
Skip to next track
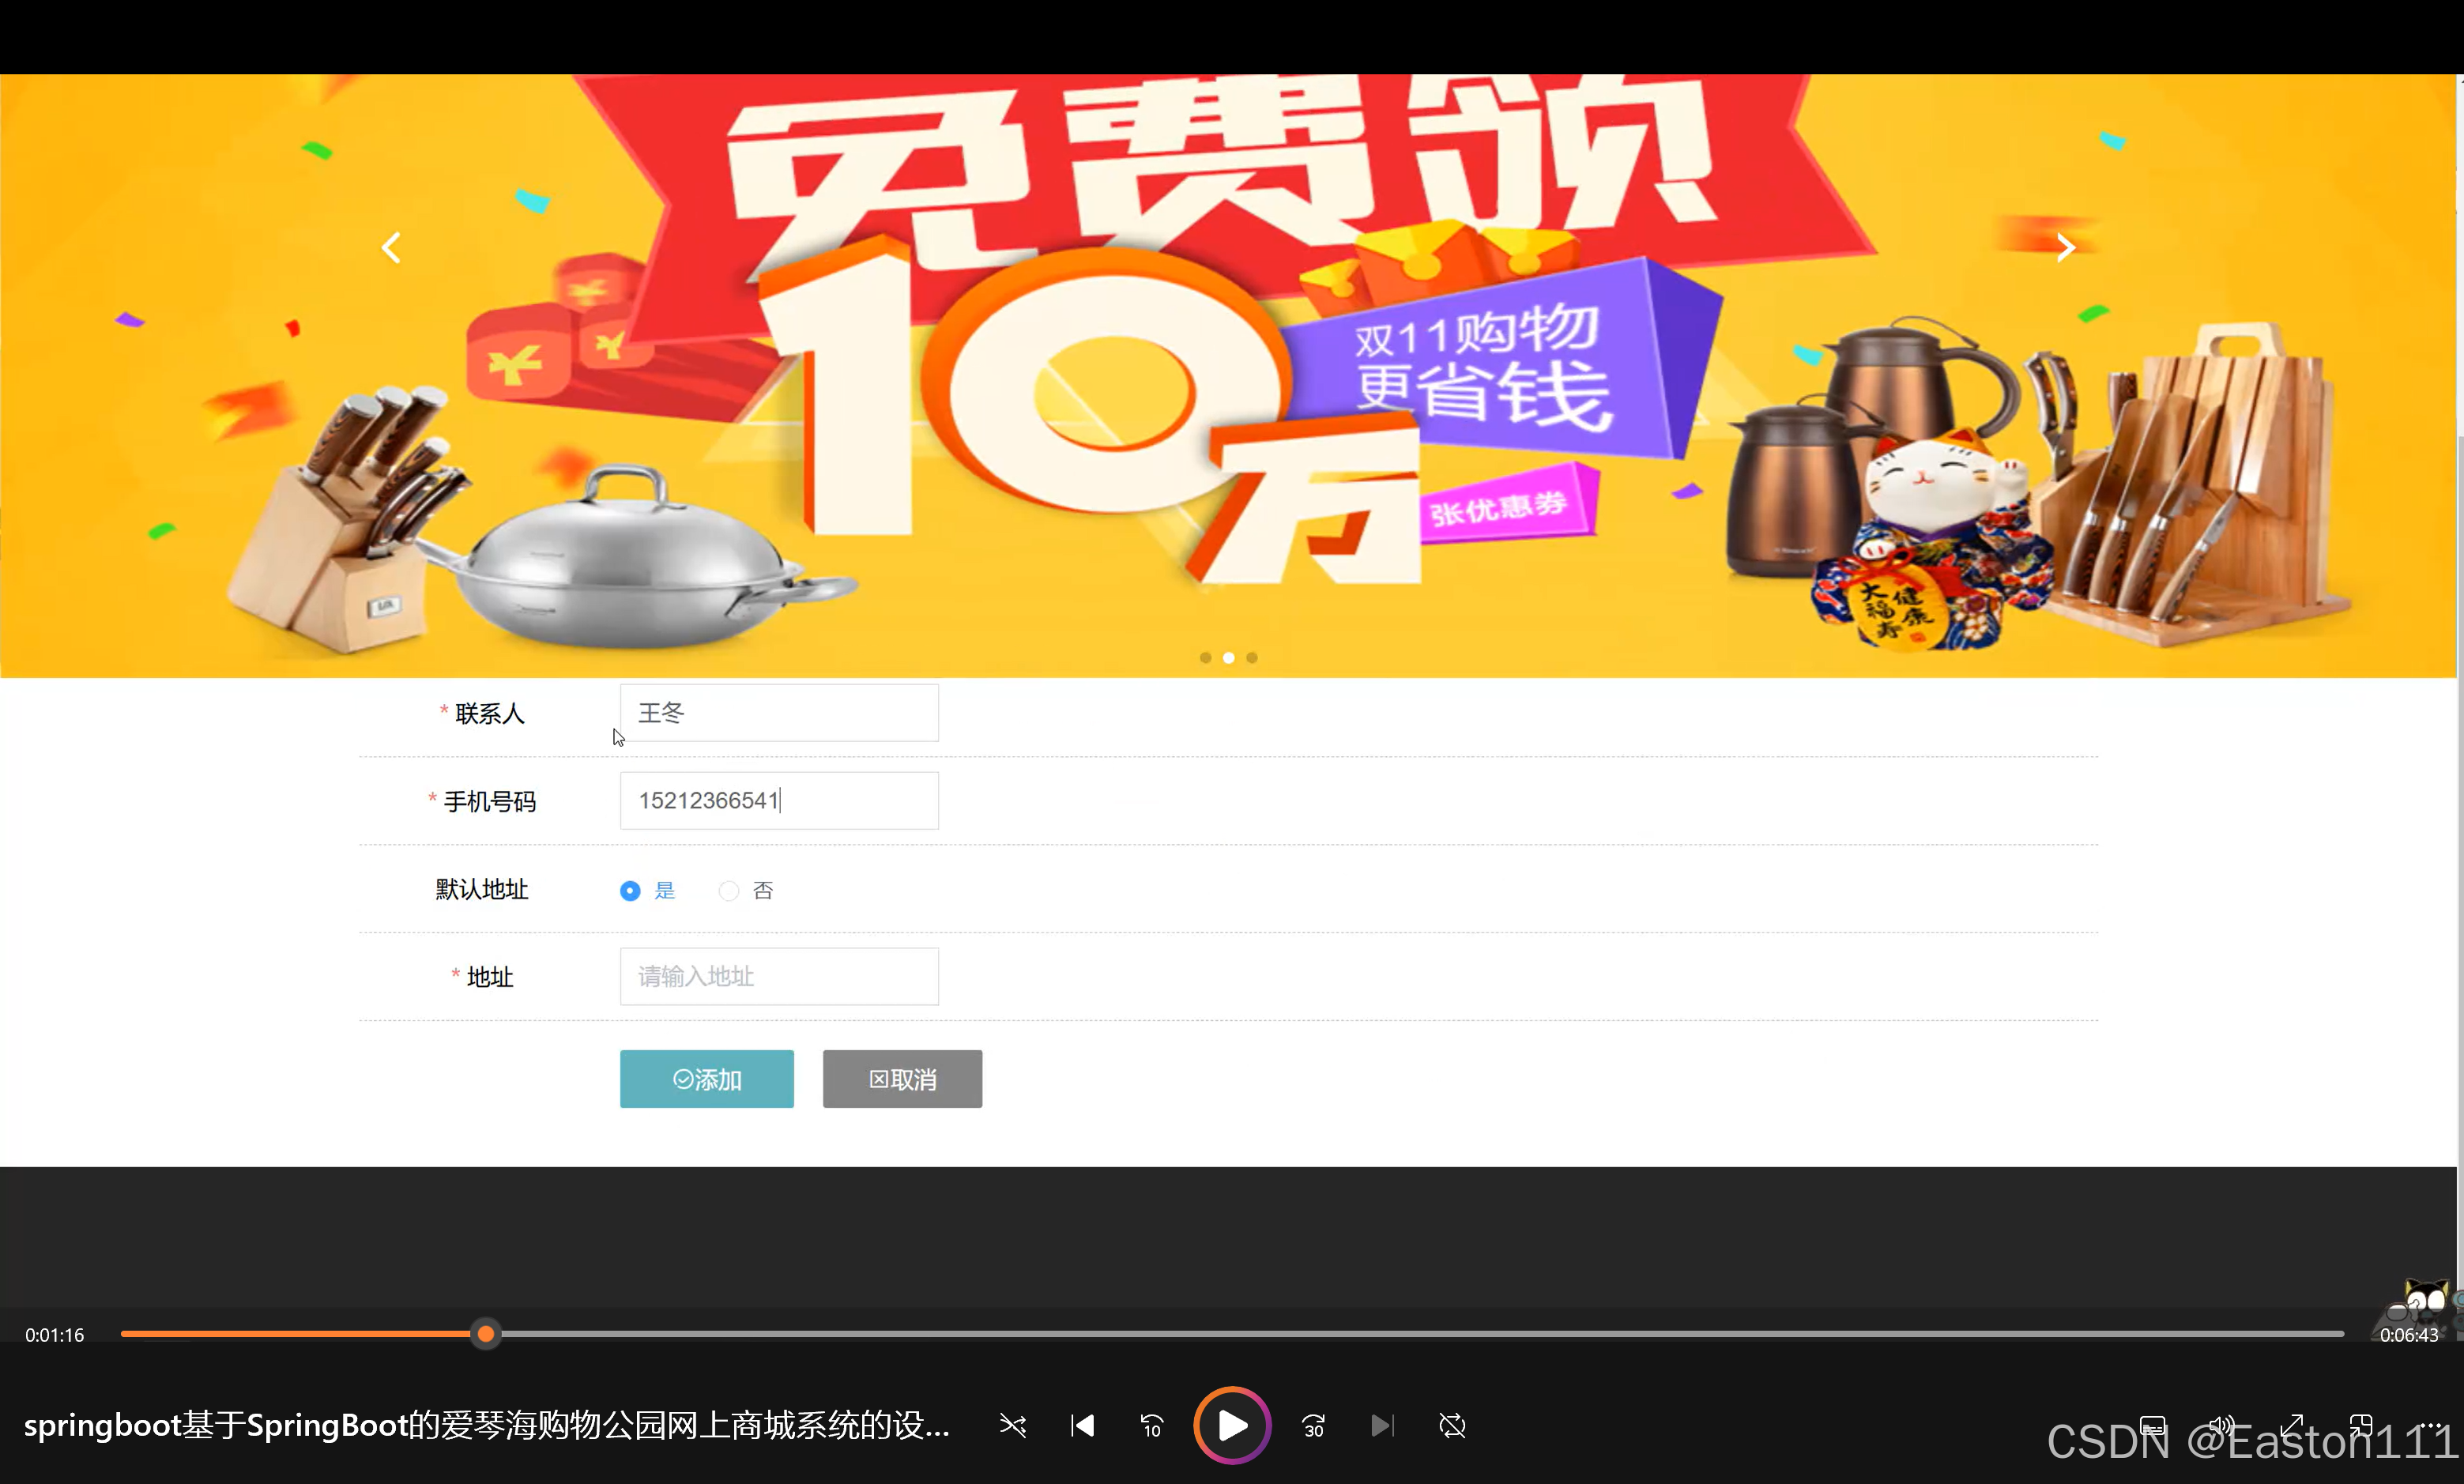click(x=1382, y=1425)
